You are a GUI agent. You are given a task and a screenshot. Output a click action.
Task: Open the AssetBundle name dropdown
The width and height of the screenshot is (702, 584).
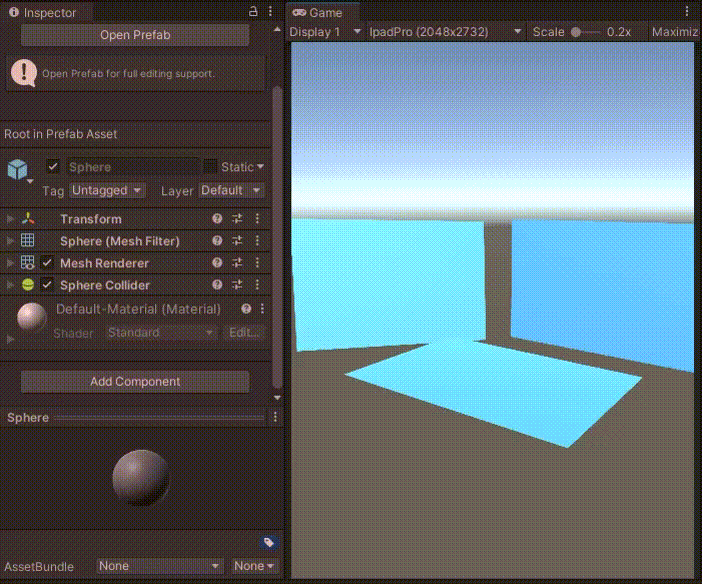(x=159, y=566)
